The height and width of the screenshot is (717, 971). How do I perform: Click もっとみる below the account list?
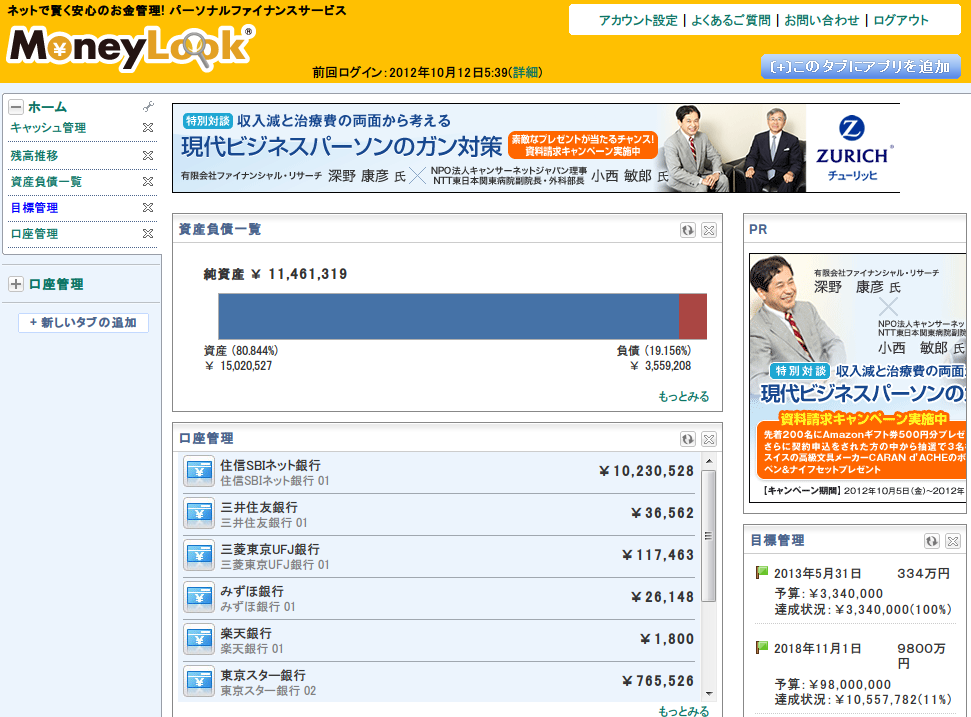(684, 711)
